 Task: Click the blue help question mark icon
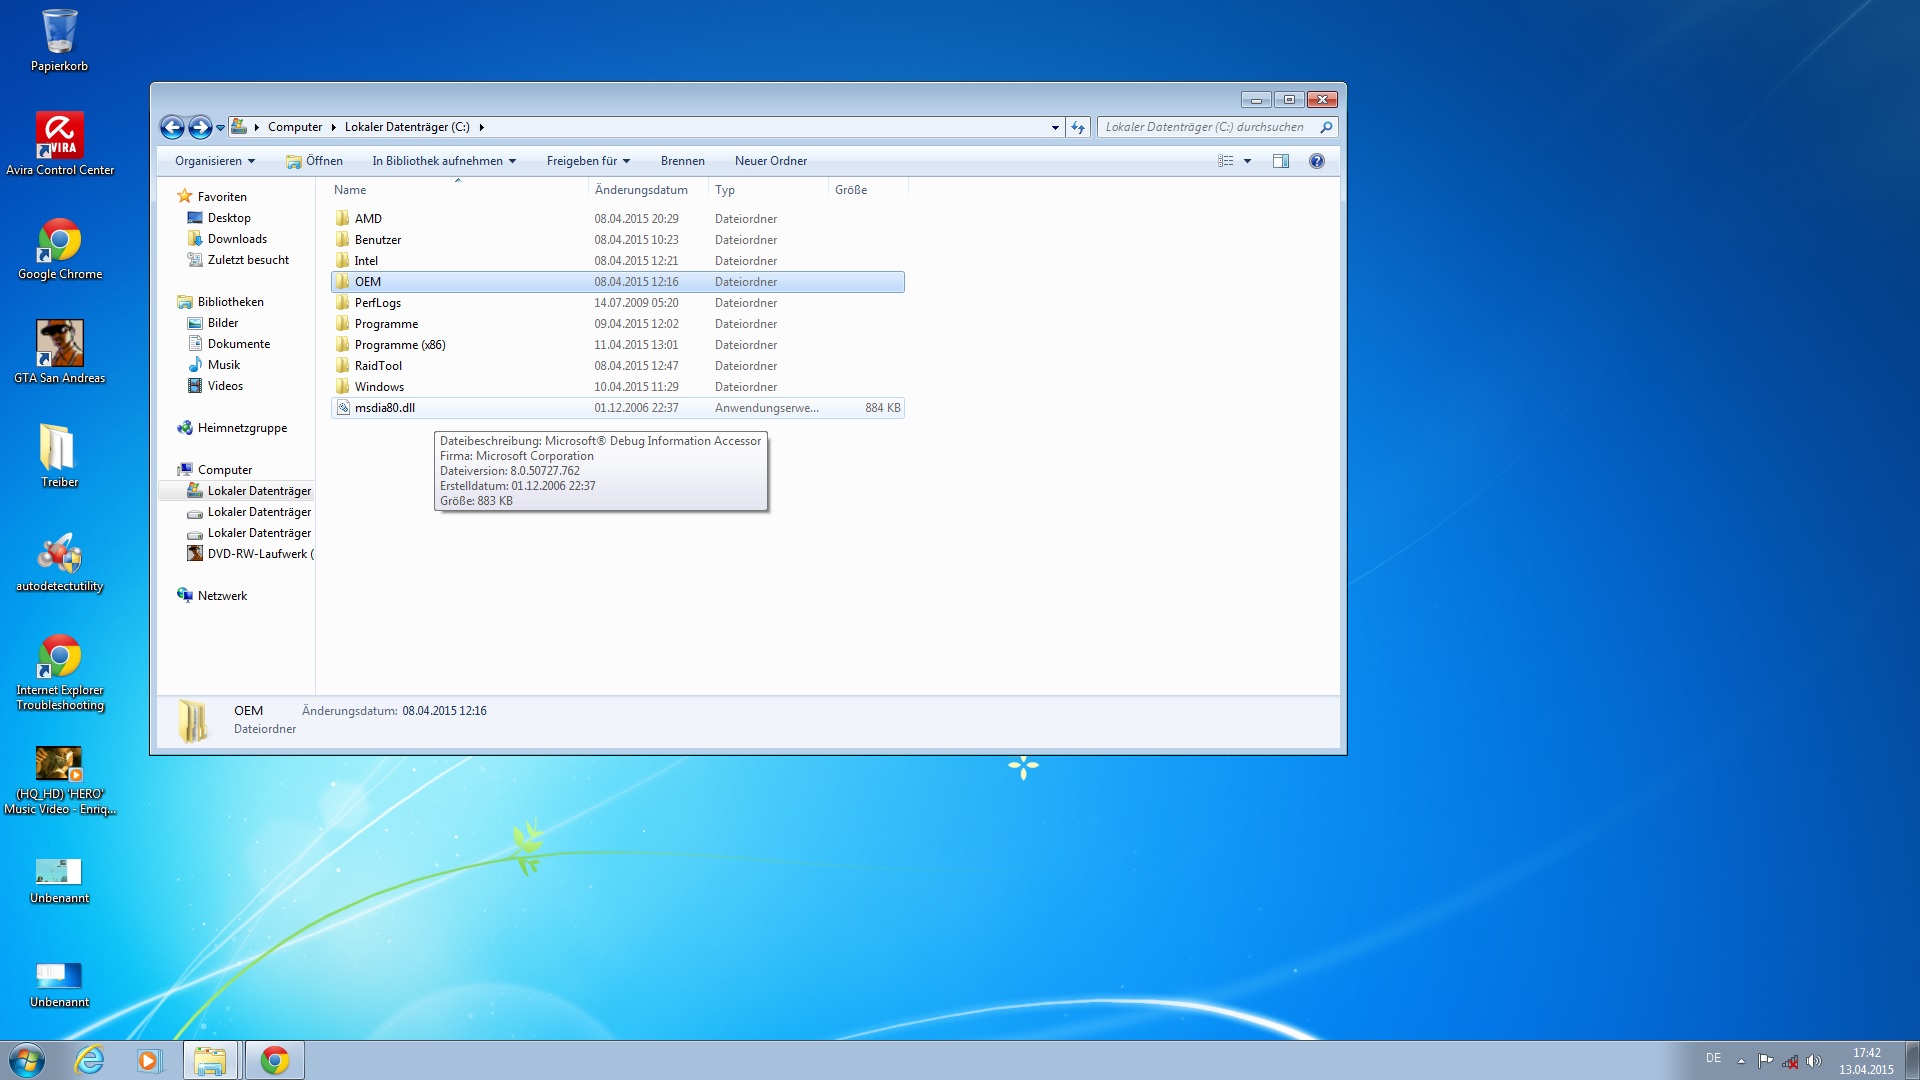tap(1317, 161)
